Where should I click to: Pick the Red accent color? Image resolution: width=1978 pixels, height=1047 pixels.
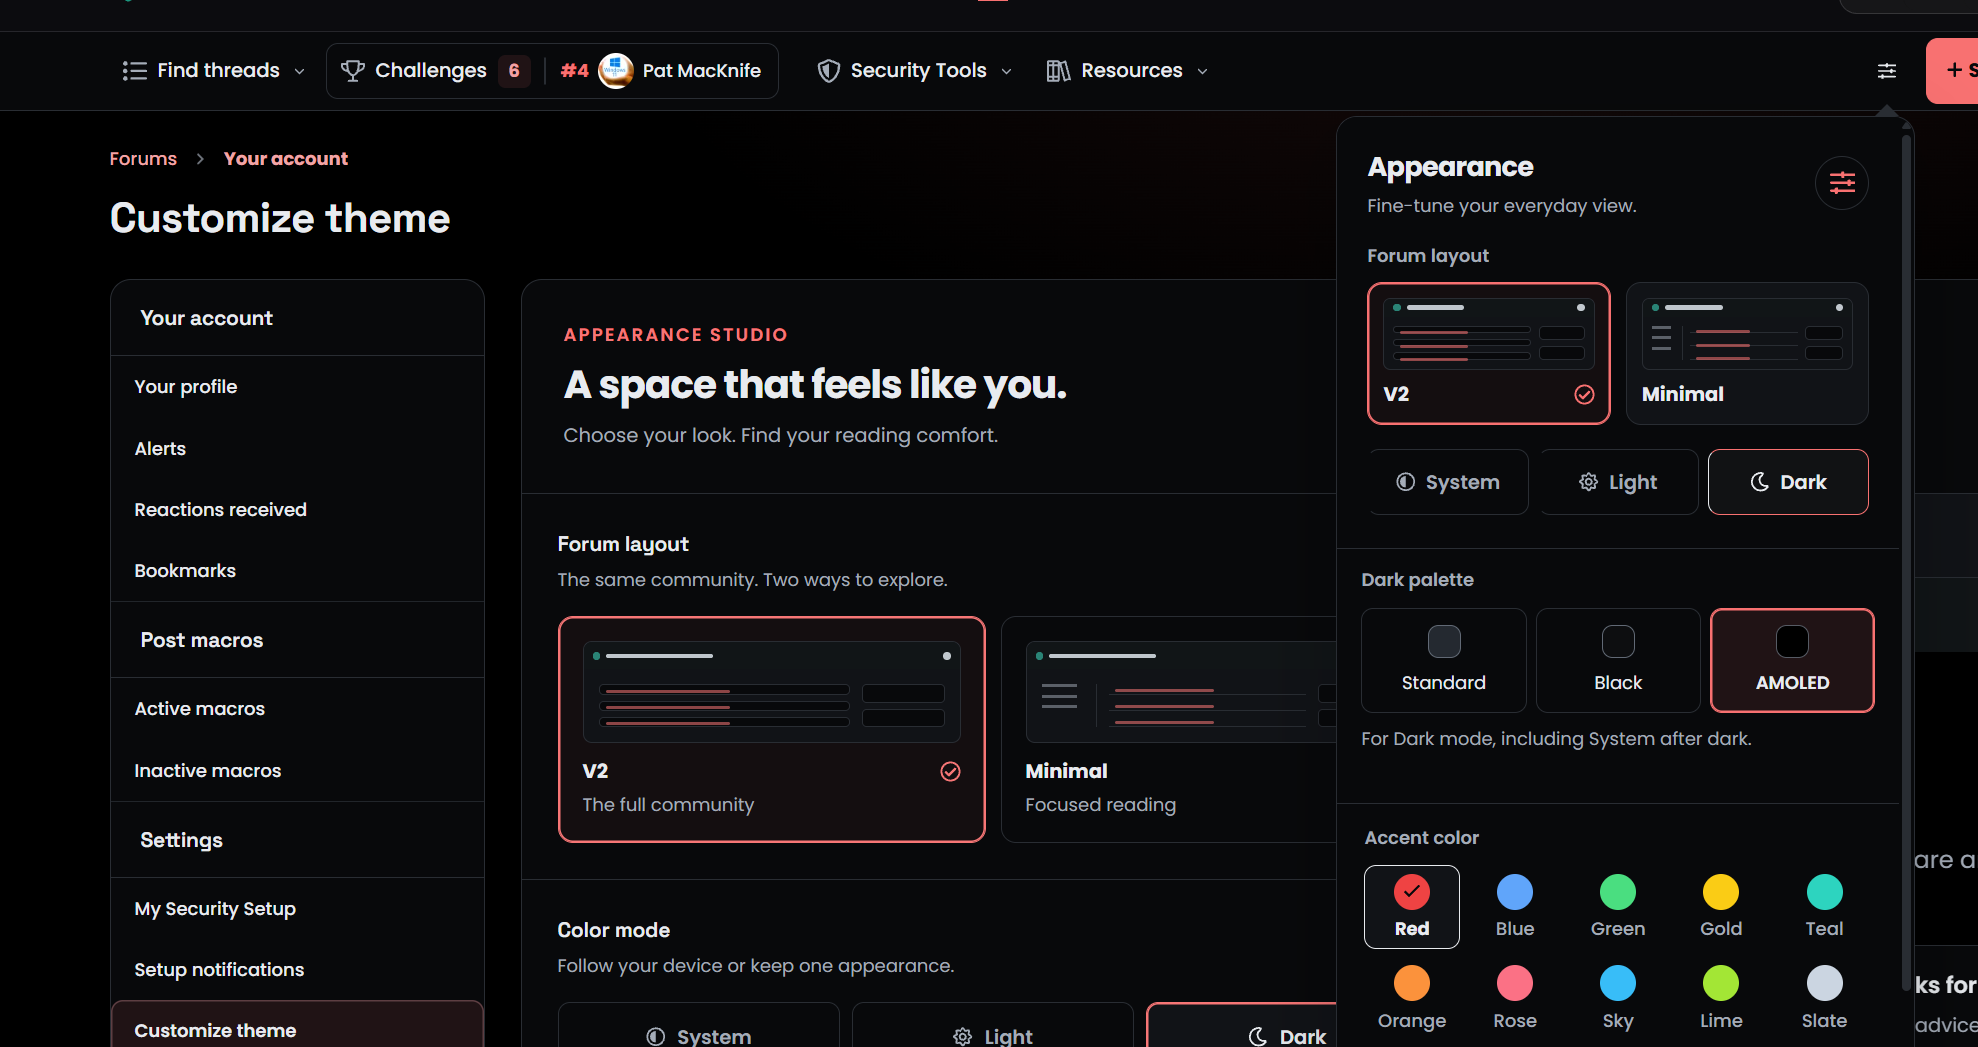point(1412,907)
